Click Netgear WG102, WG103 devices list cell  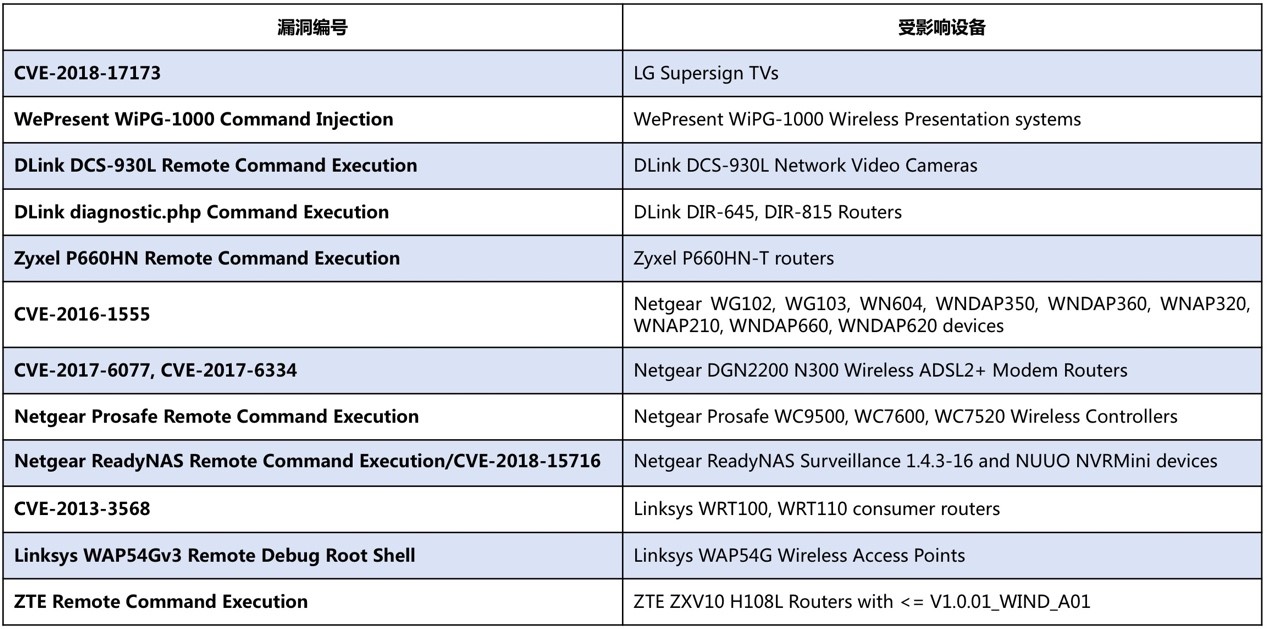(x=942, y=314)
